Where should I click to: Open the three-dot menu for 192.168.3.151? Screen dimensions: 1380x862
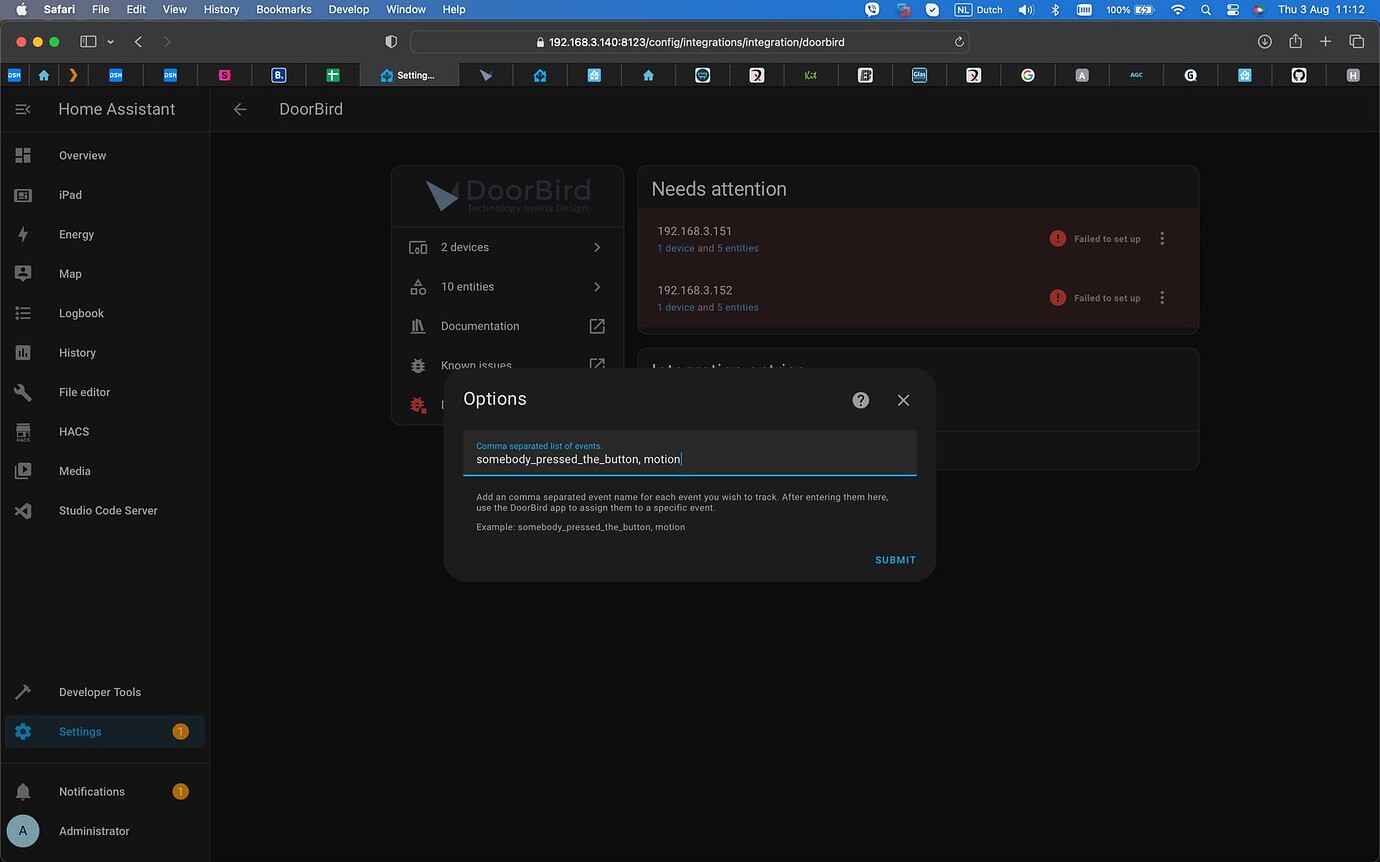(x=1161, y=238)
